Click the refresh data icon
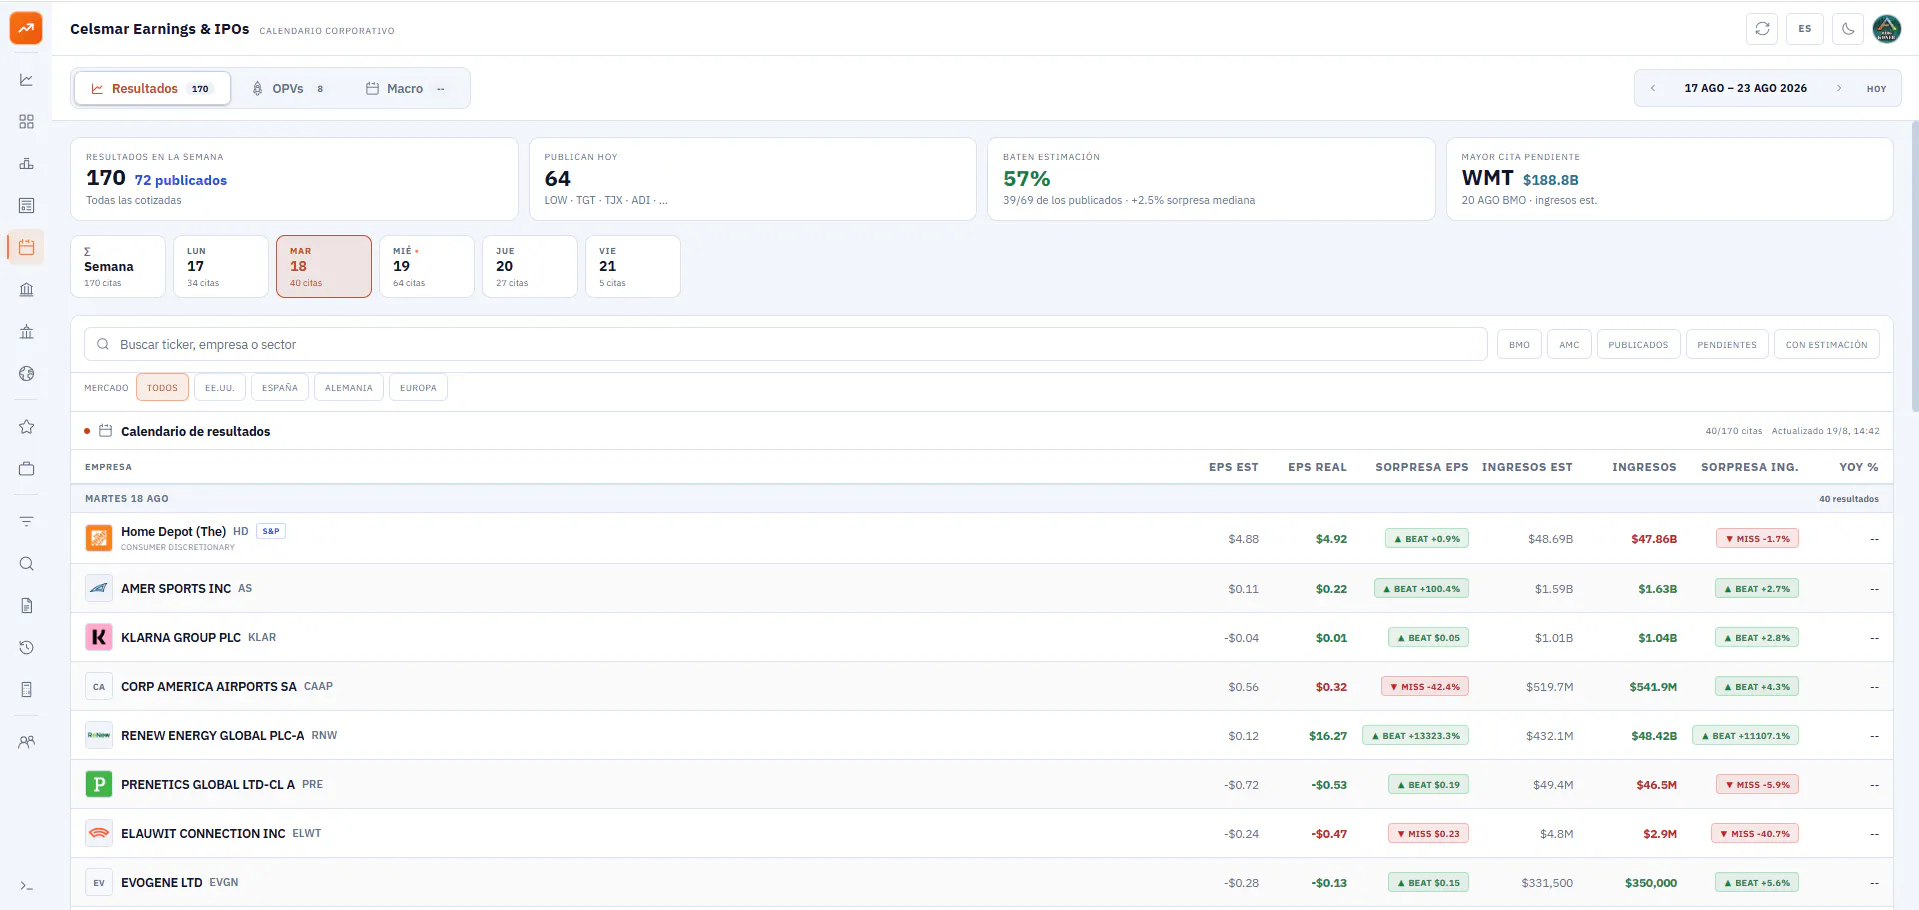Image resolution: width=1919 pixels, height=910 pixels. 1763,29
